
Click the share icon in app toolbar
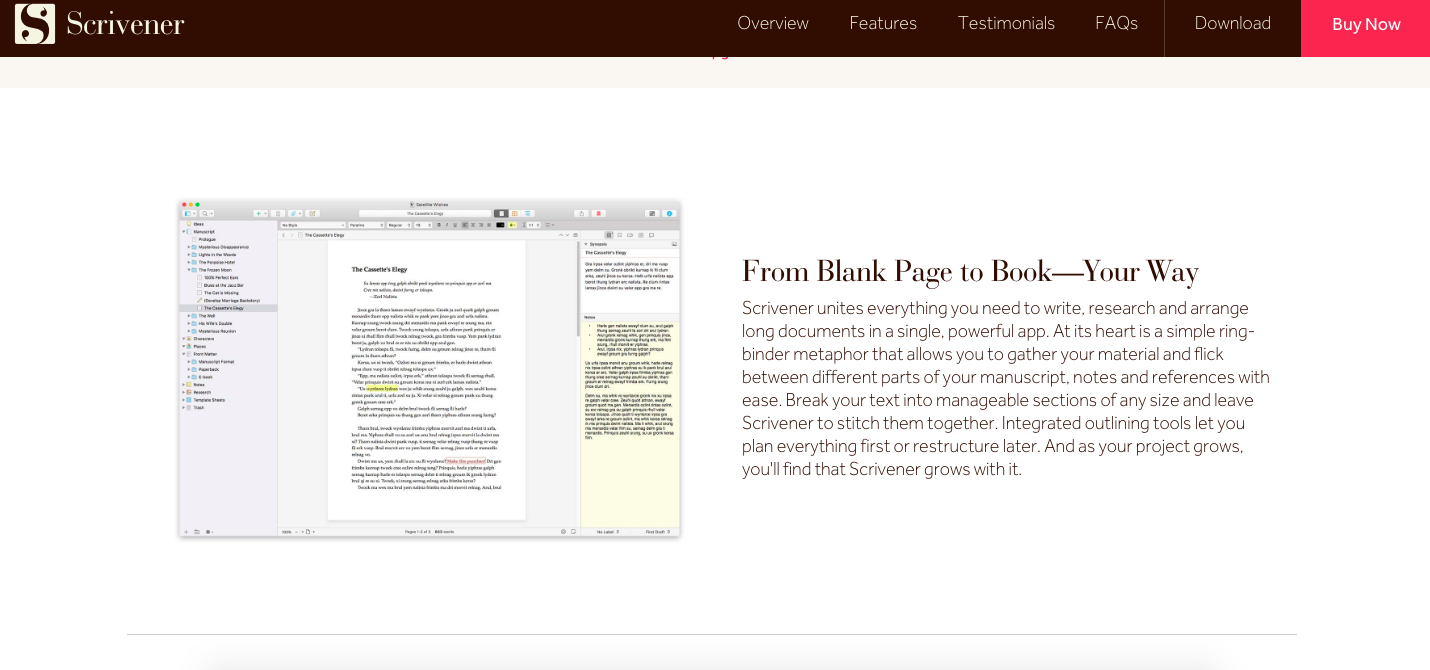click(x=581, y=213)
